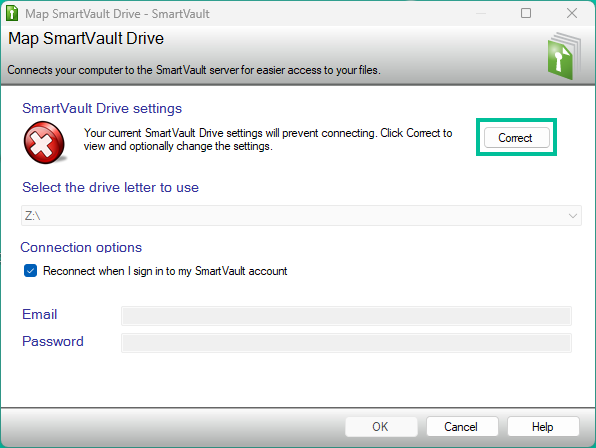Confirm with the OK button
Screen dimensions: 596x448
tap(381, 427)
